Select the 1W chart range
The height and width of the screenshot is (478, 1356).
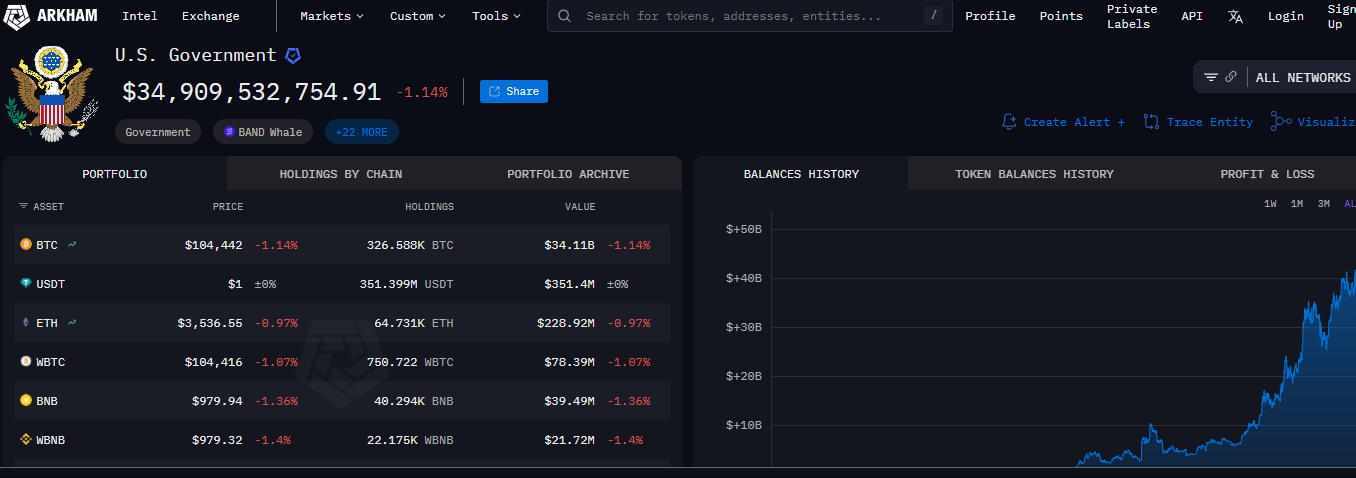pyautogui.click(x=1270, y=204)
